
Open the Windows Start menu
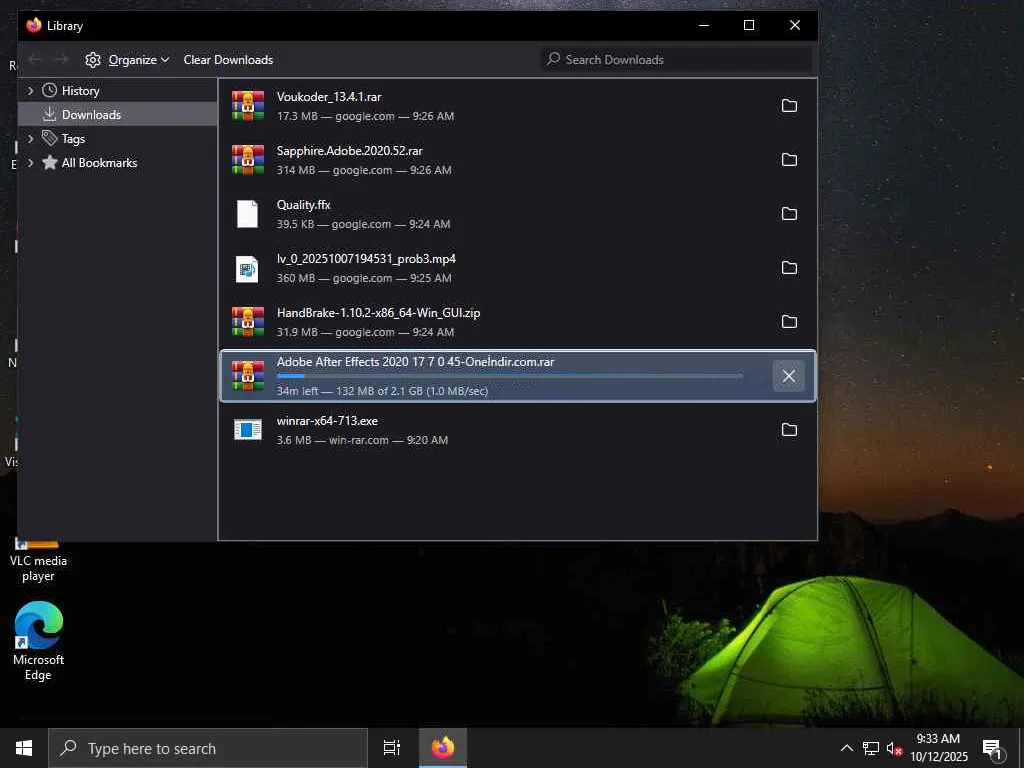24,748
